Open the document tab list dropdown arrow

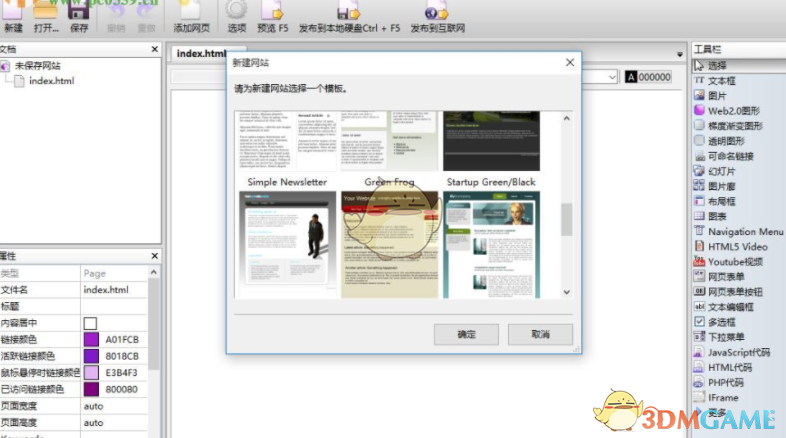point(680,54)
